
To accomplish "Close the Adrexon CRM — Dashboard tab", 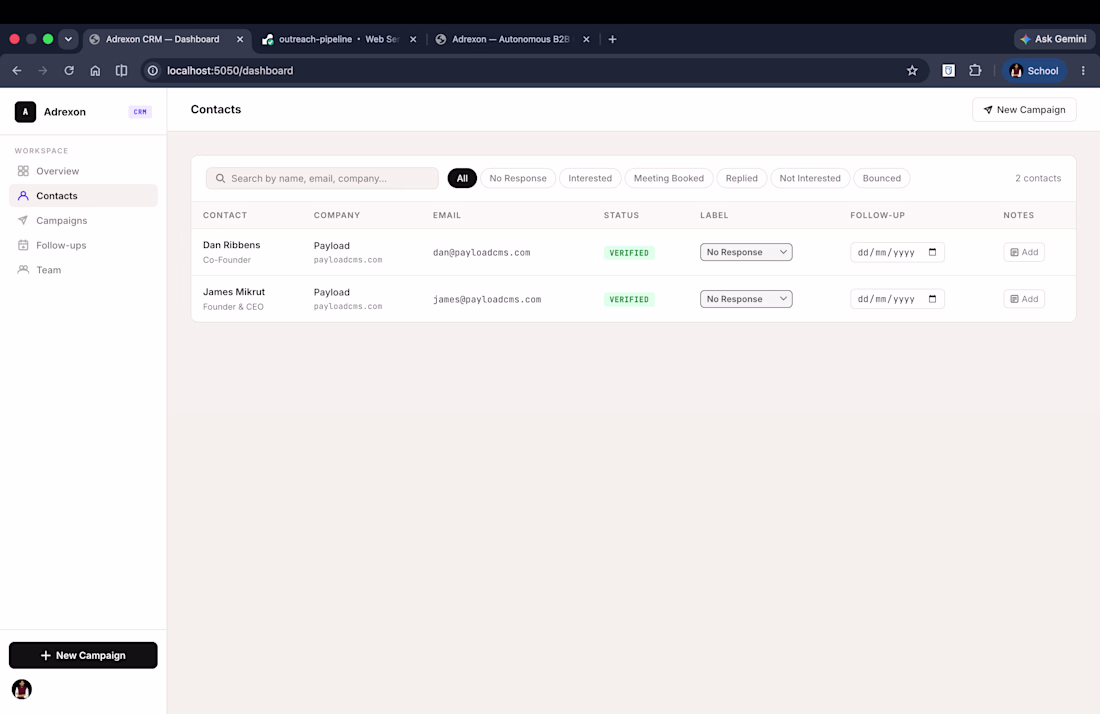I will [x=240, y=39].
